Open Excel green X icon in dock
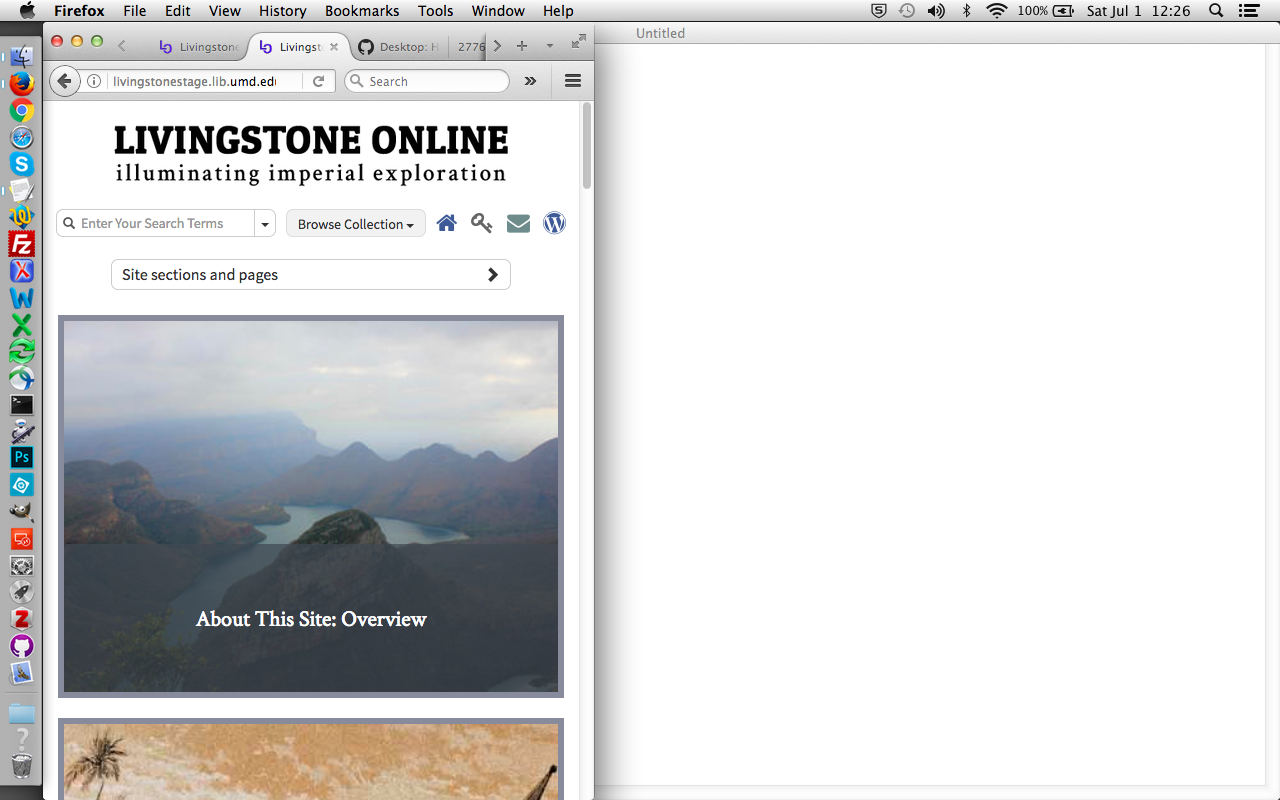 pyautogui.click(x=22, y=324)
